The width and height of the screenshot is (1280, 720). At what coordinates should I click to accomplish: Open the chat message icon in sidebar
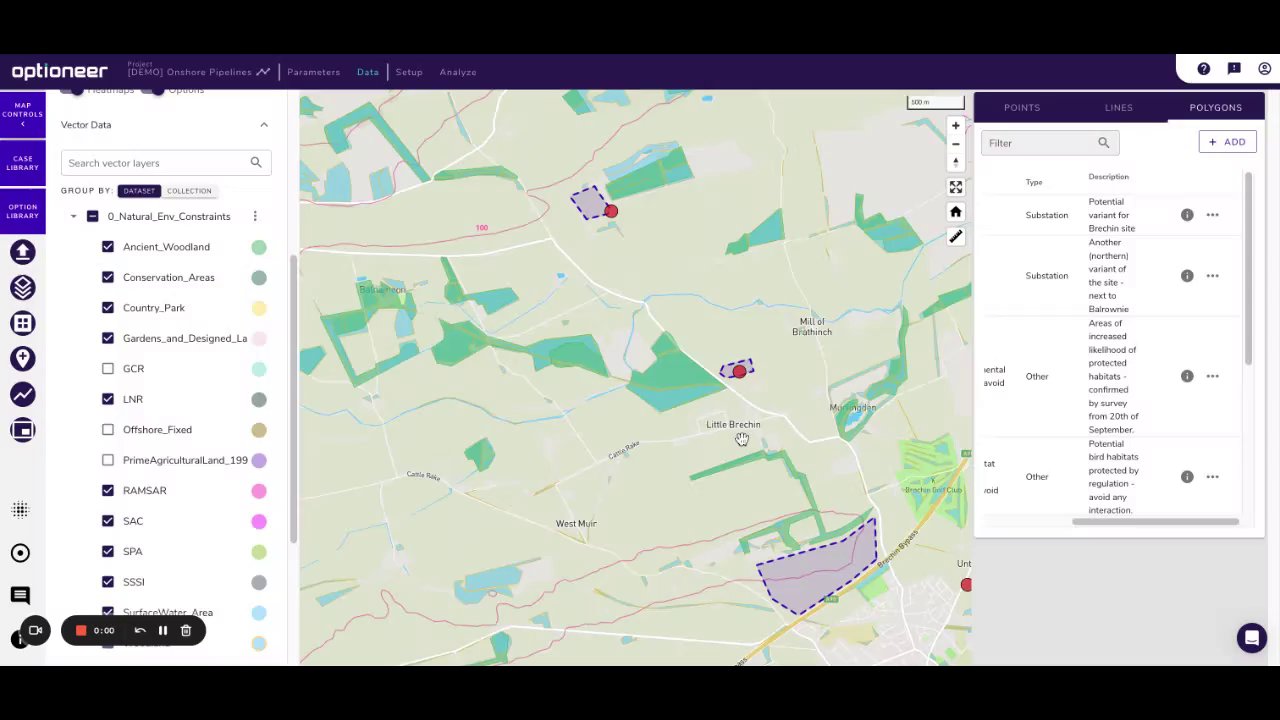[20, 596]
